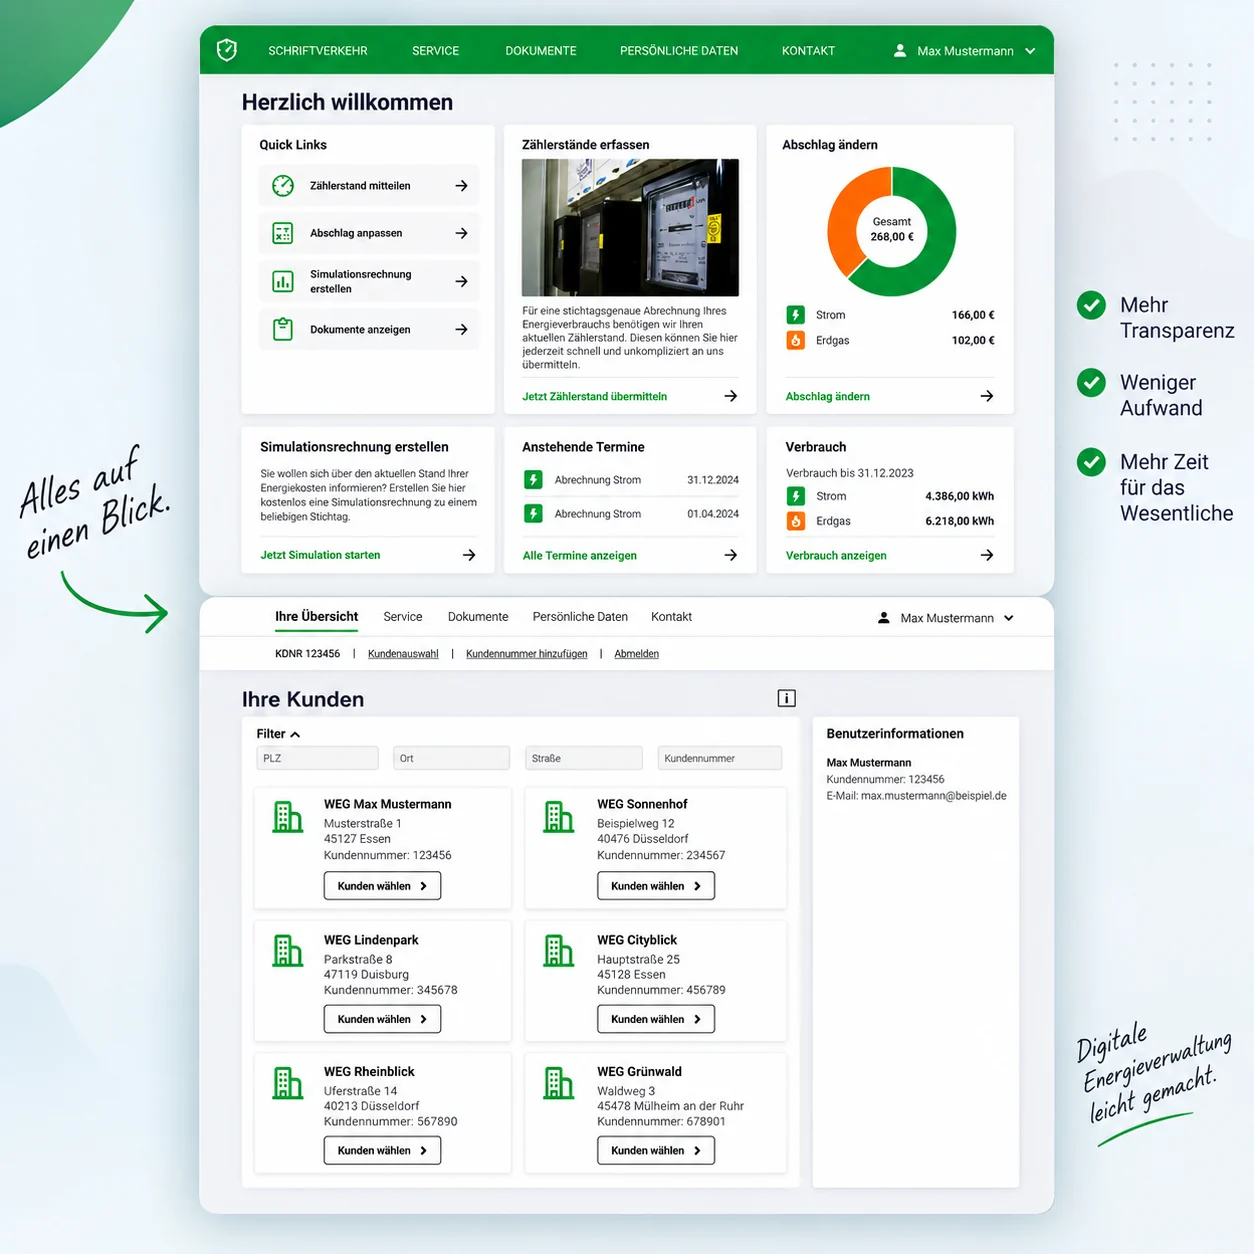This screenshot has width=1254, height=1254.
Task: Click Jetzt Zählerstand übermitteln link
Action: tap(594, 397)
